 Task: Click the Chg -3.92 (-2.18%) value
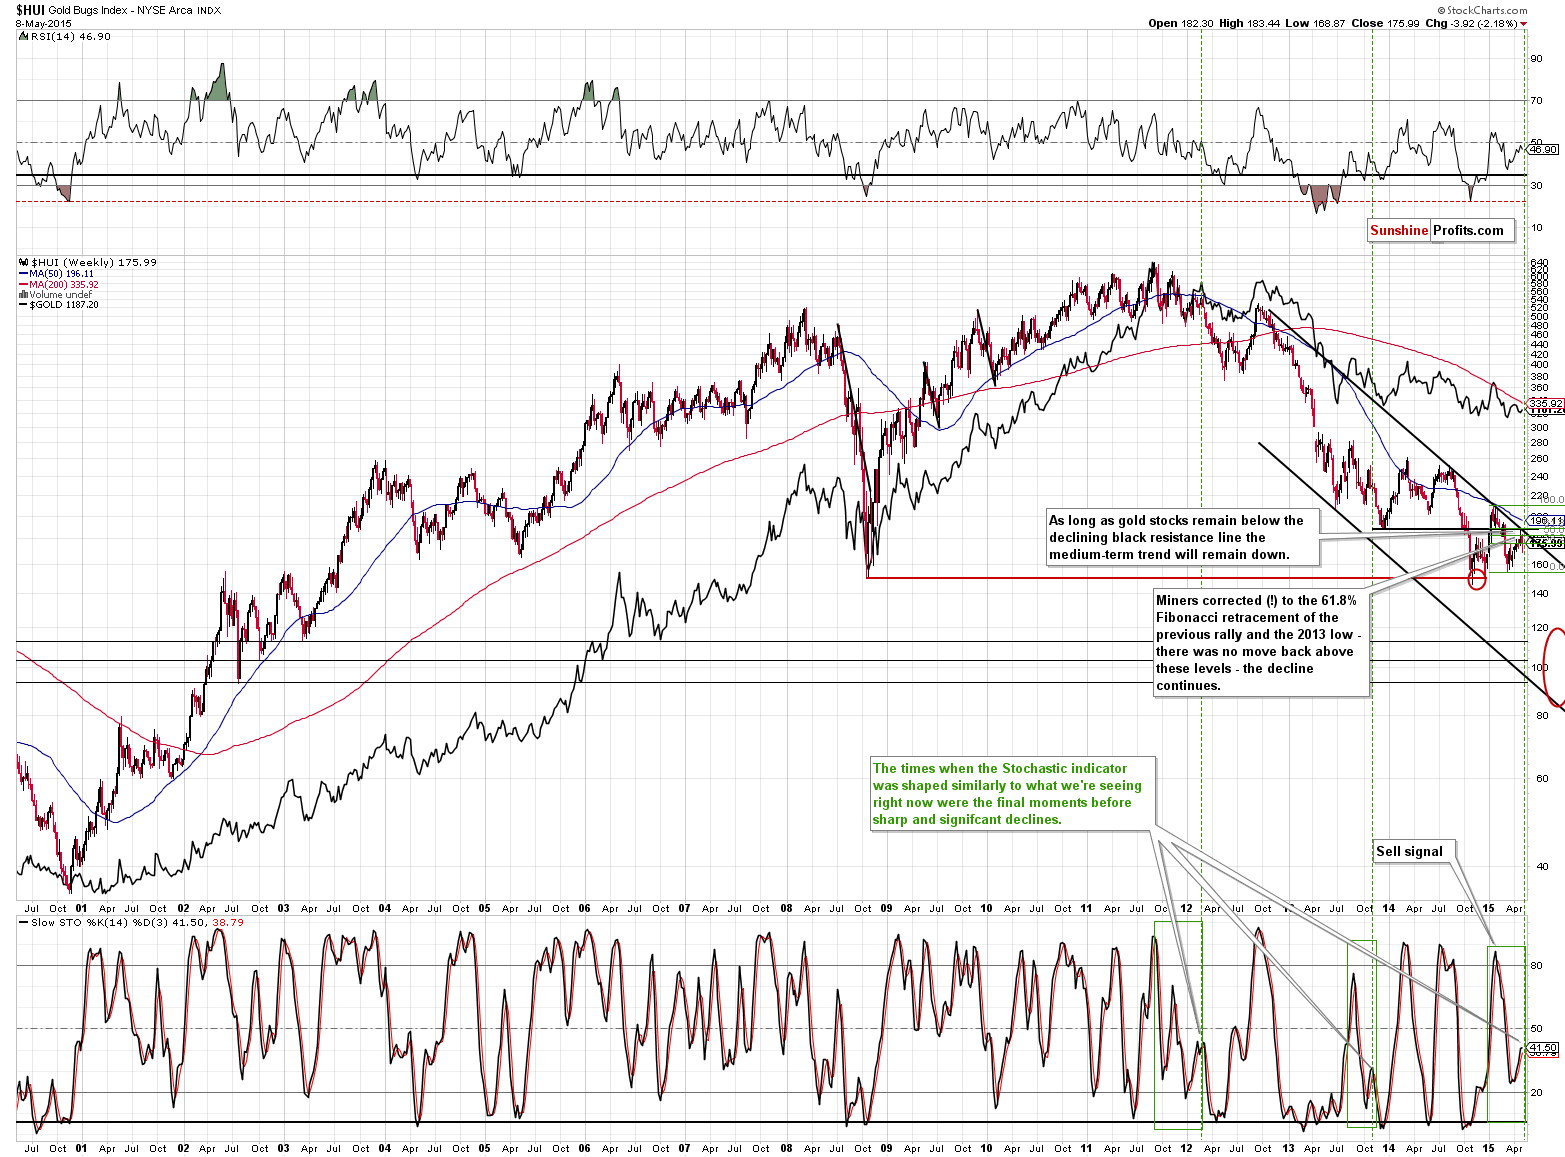pyautogui.click(x=1472, y=23)
